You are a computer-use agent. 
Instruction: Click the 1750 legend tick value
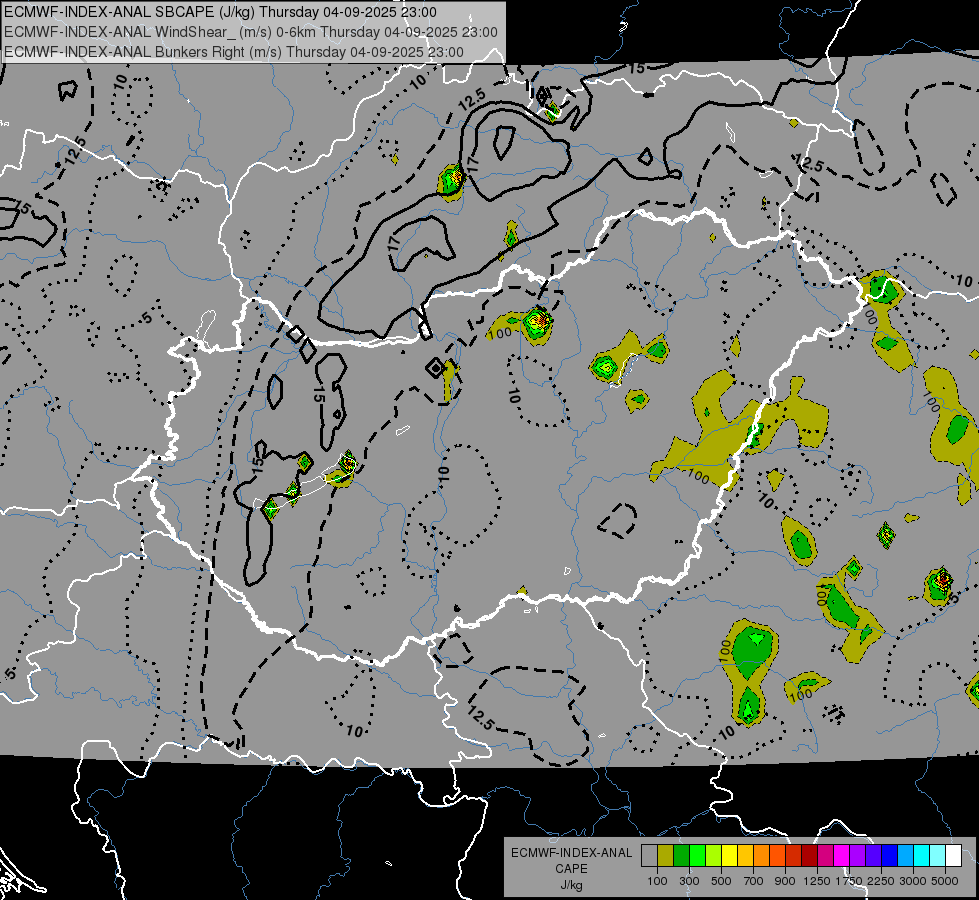(x=849, y=881)
